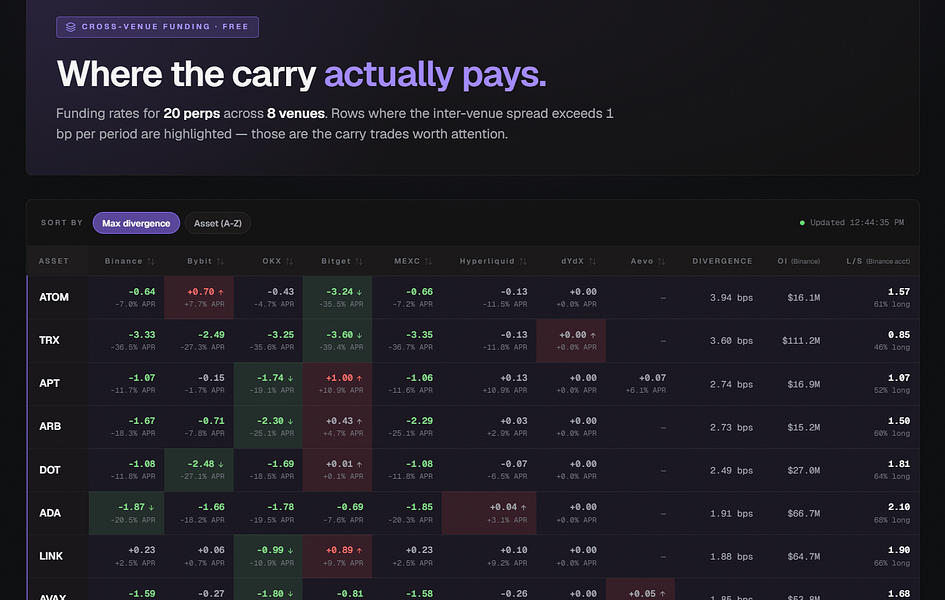Sort by MEXC column arrows icon
Screen dimensions: 945x600
coord(428,261)
